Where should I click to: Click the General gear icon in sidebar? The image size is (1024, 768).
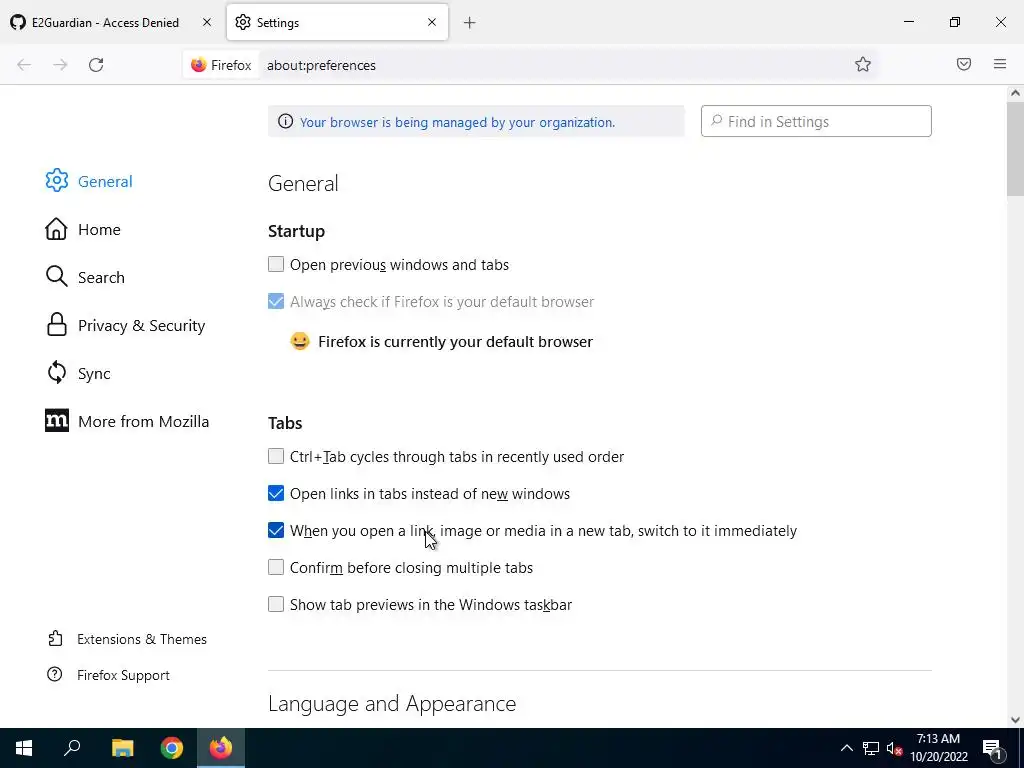tap(57, 180)
